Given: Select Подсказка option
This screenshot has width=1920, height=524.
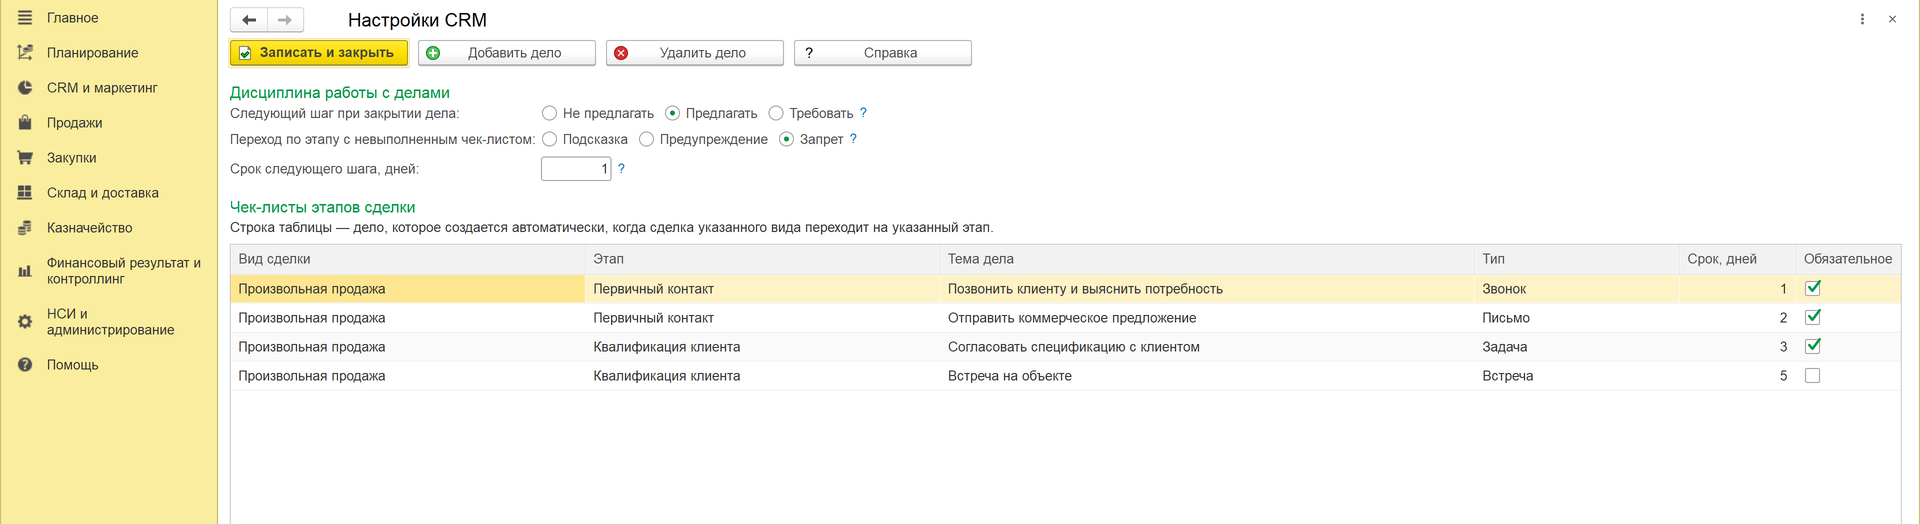Looking at the screenshot, I should pyautogui.click(x=549, y=139).
